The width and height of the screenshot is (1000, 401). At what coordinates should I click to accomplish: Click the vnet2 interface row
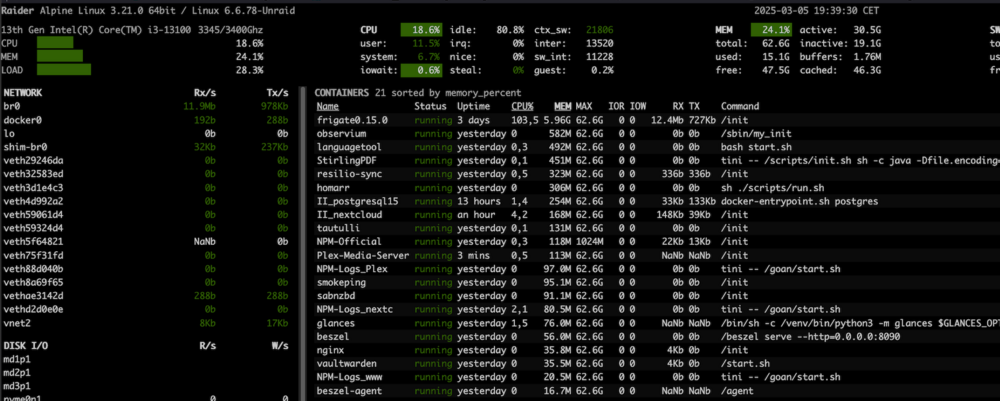click(x=145, y=323)
